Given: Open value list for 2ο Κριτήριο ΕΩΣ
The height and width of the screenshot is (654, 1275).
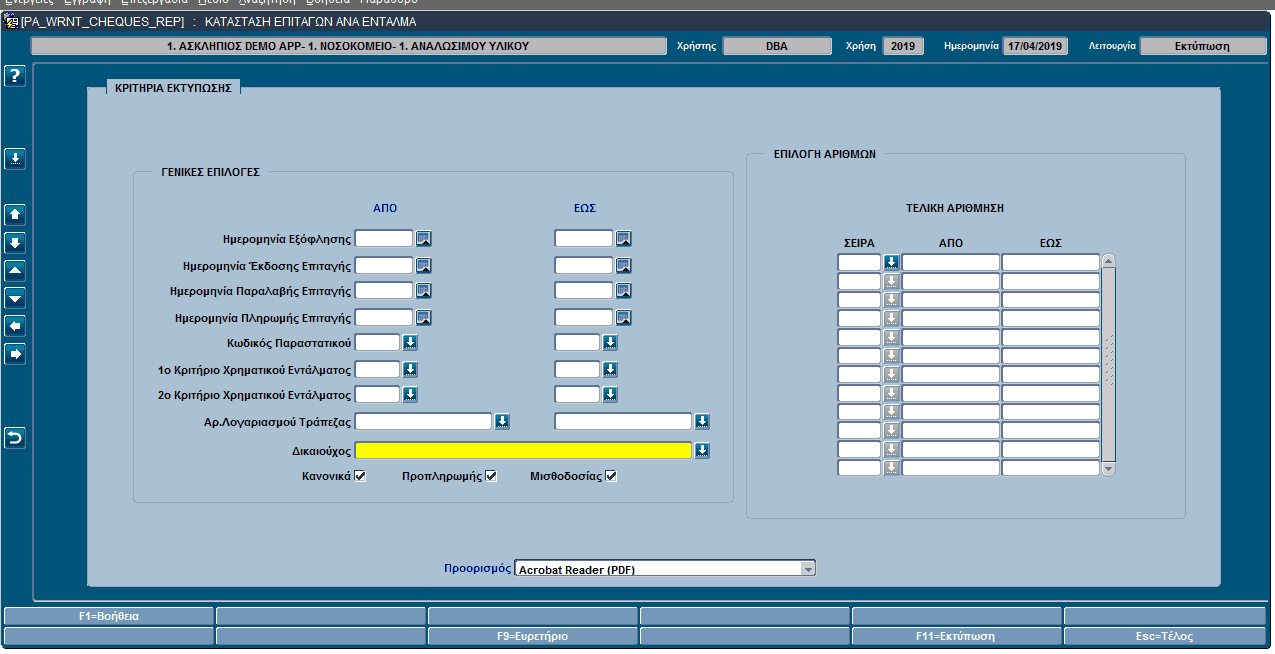Looking at the screenshot, I should 610,395.
